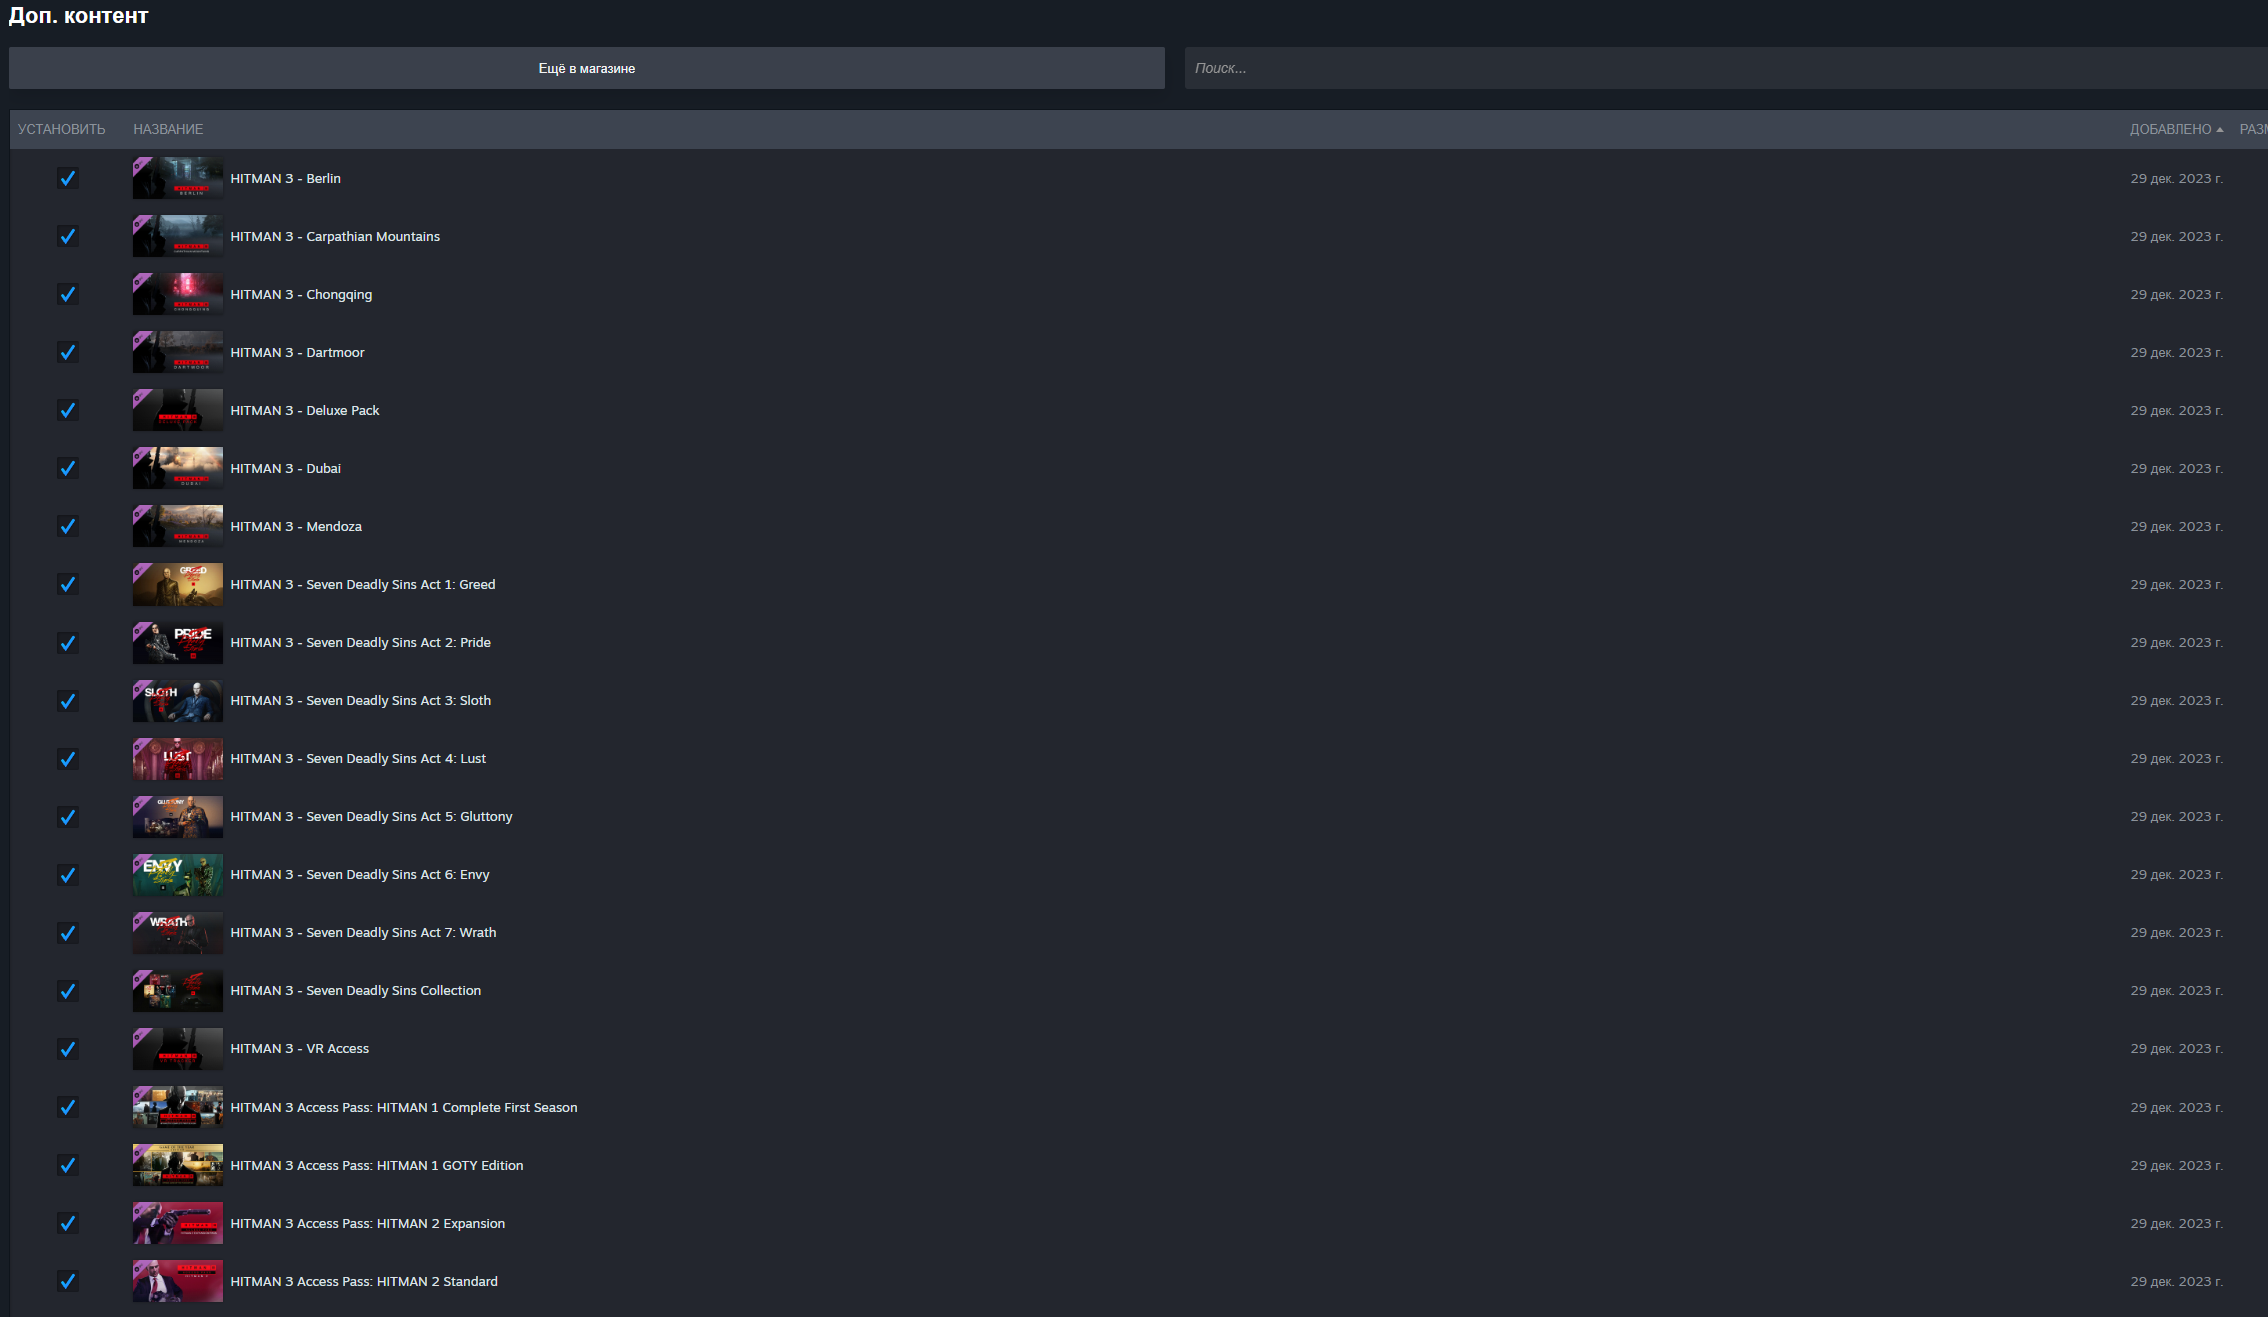Toggle the Seven Deadly Sins Collection install checkbox
Screen dimensions: 2268x1317
[68, 990]
